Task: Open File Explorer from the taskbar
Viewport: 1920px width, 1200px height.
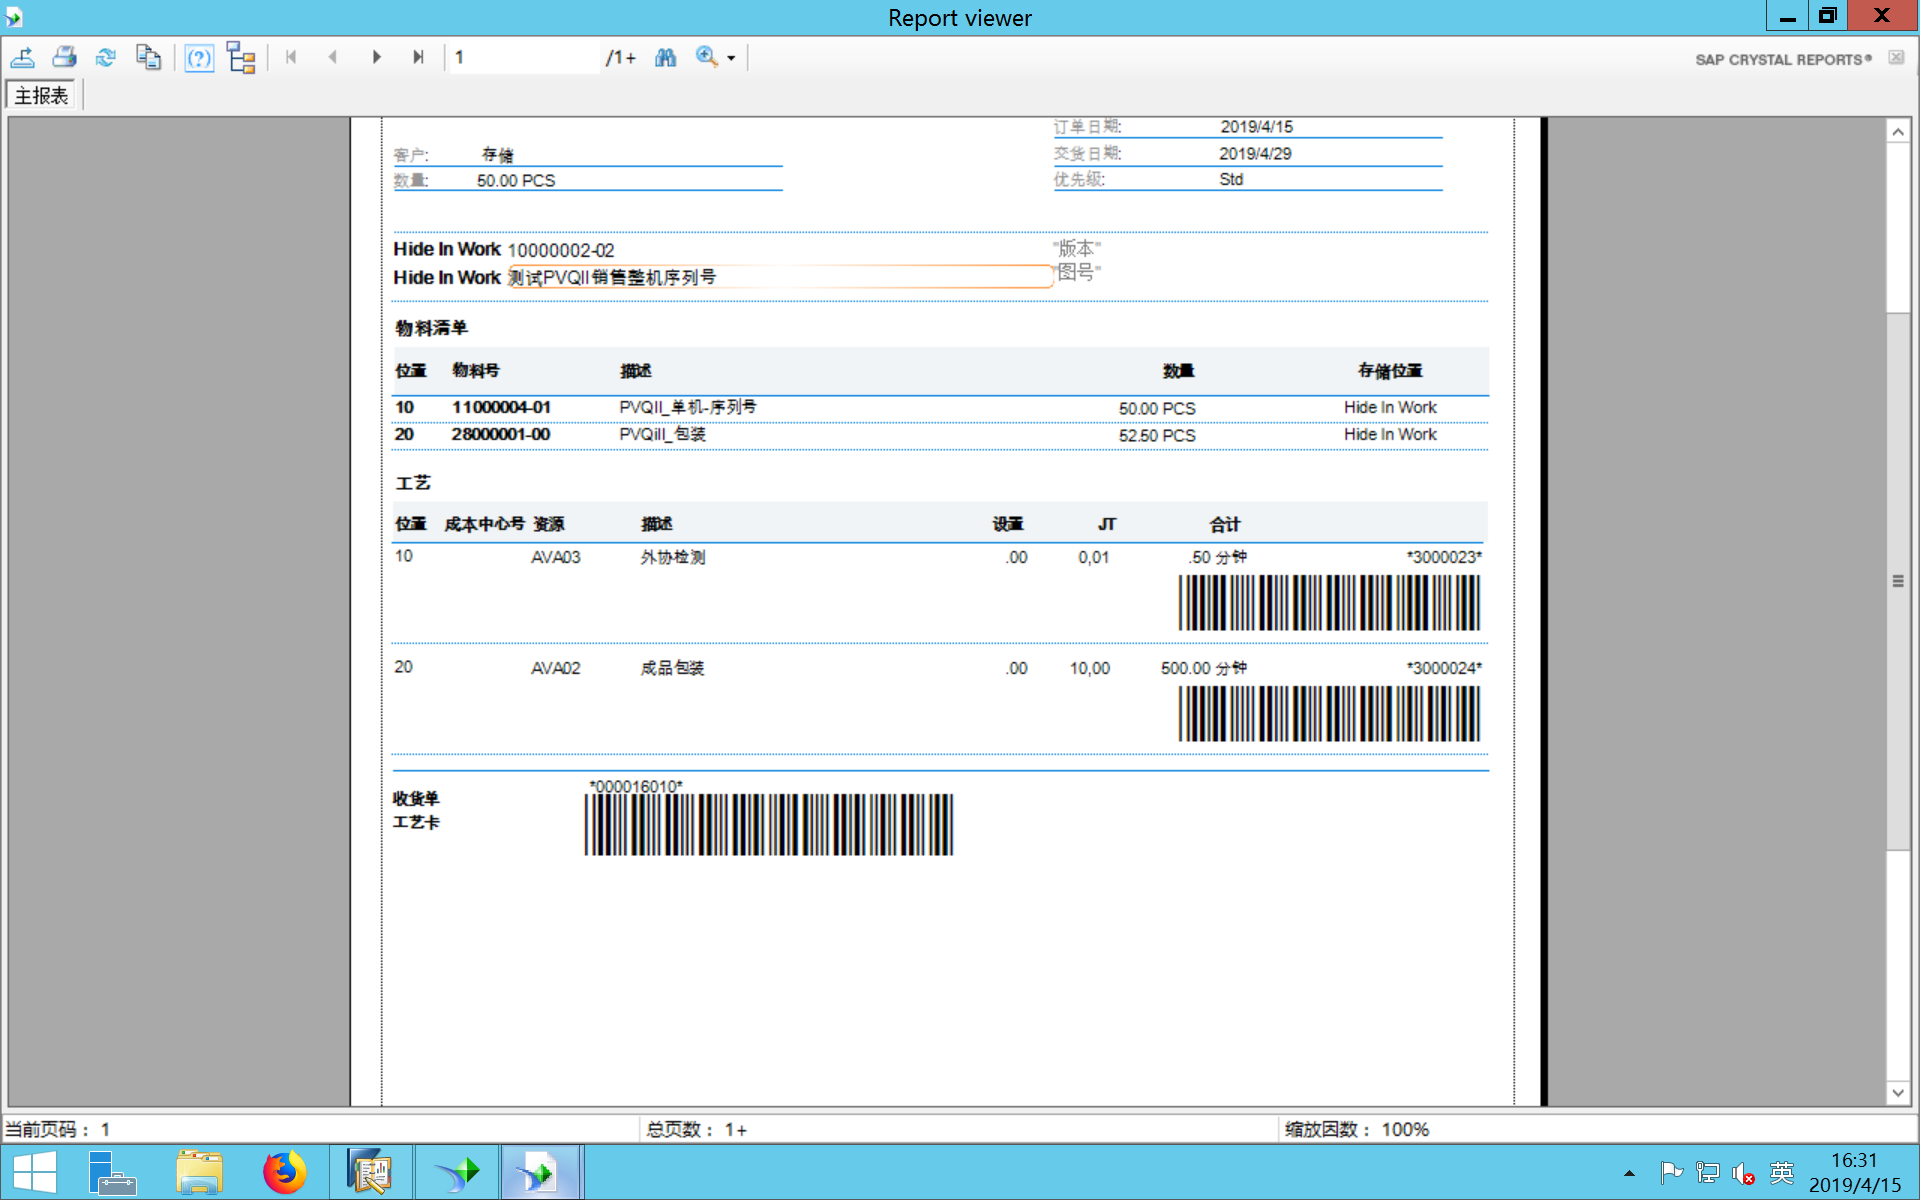Action: [199, 1172]
